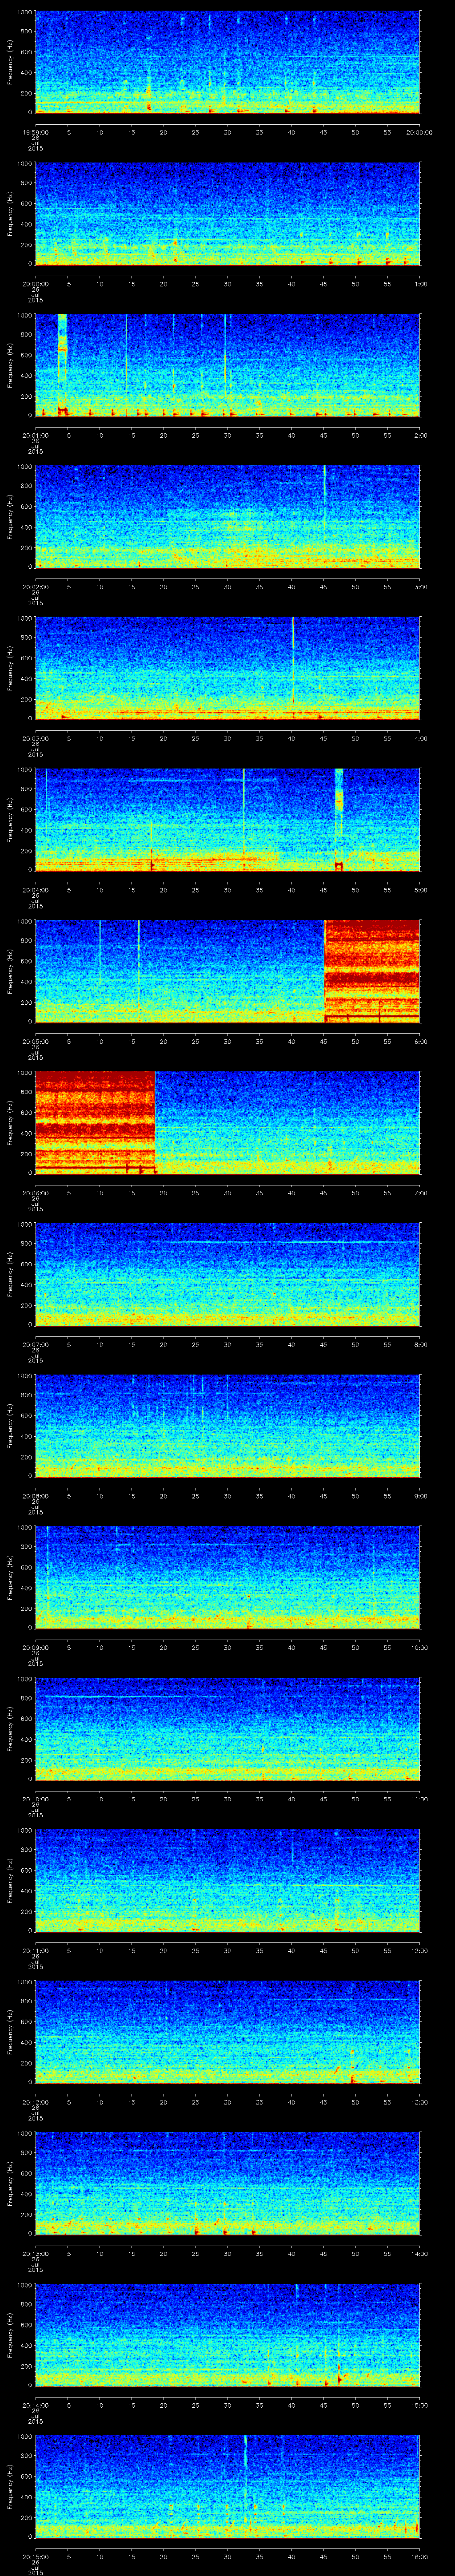
Task: Click Frequency (Hz) axis label of 20:08:00 panel
Action: pyautogui.click(x=10, y=1426)
